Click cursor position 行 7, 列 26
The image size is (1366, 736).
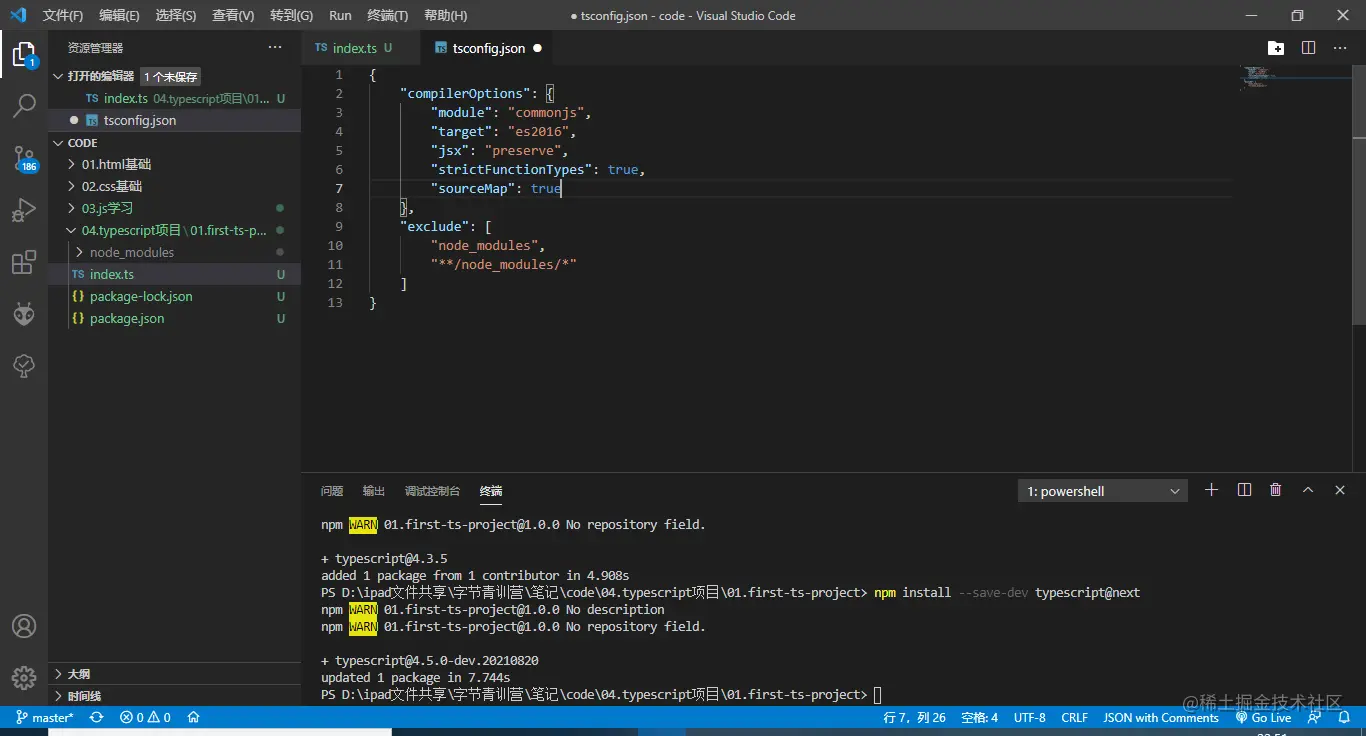tap(914, 717)
